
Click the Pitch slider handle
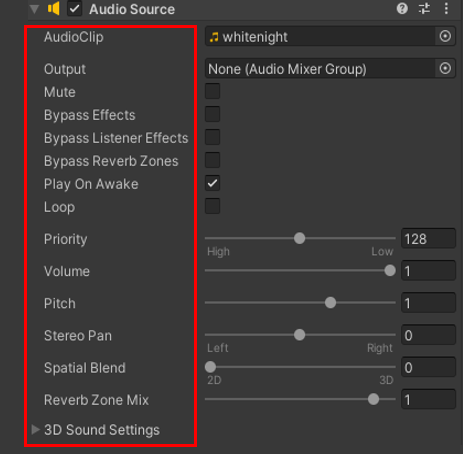[x=330, y=303]
